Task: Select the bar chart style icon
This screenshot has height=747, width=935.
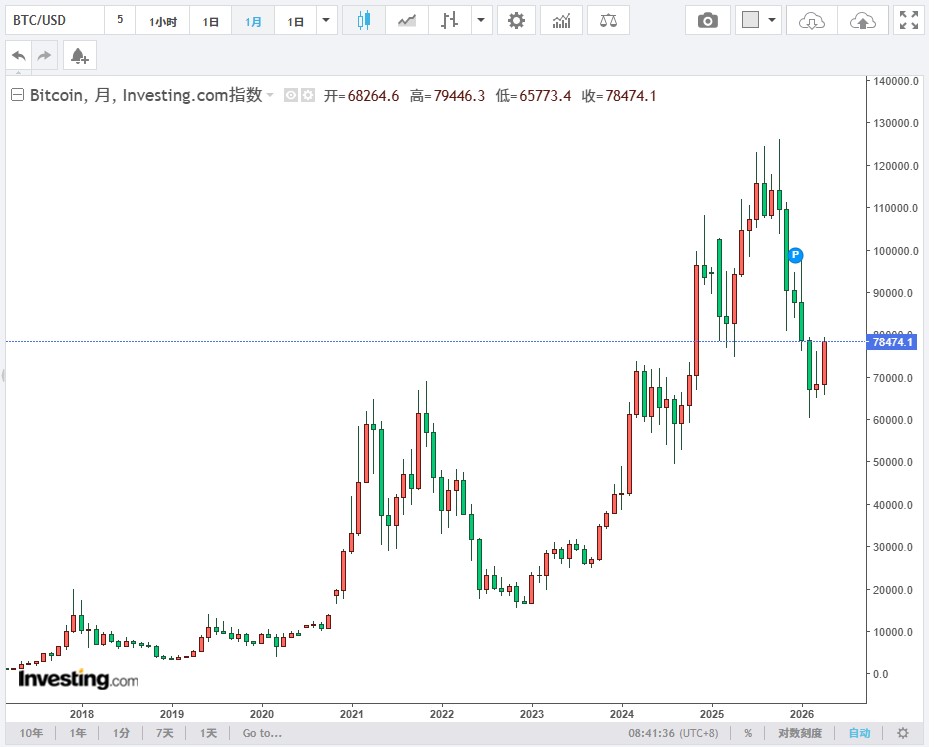Action: [x=450, y=21]
